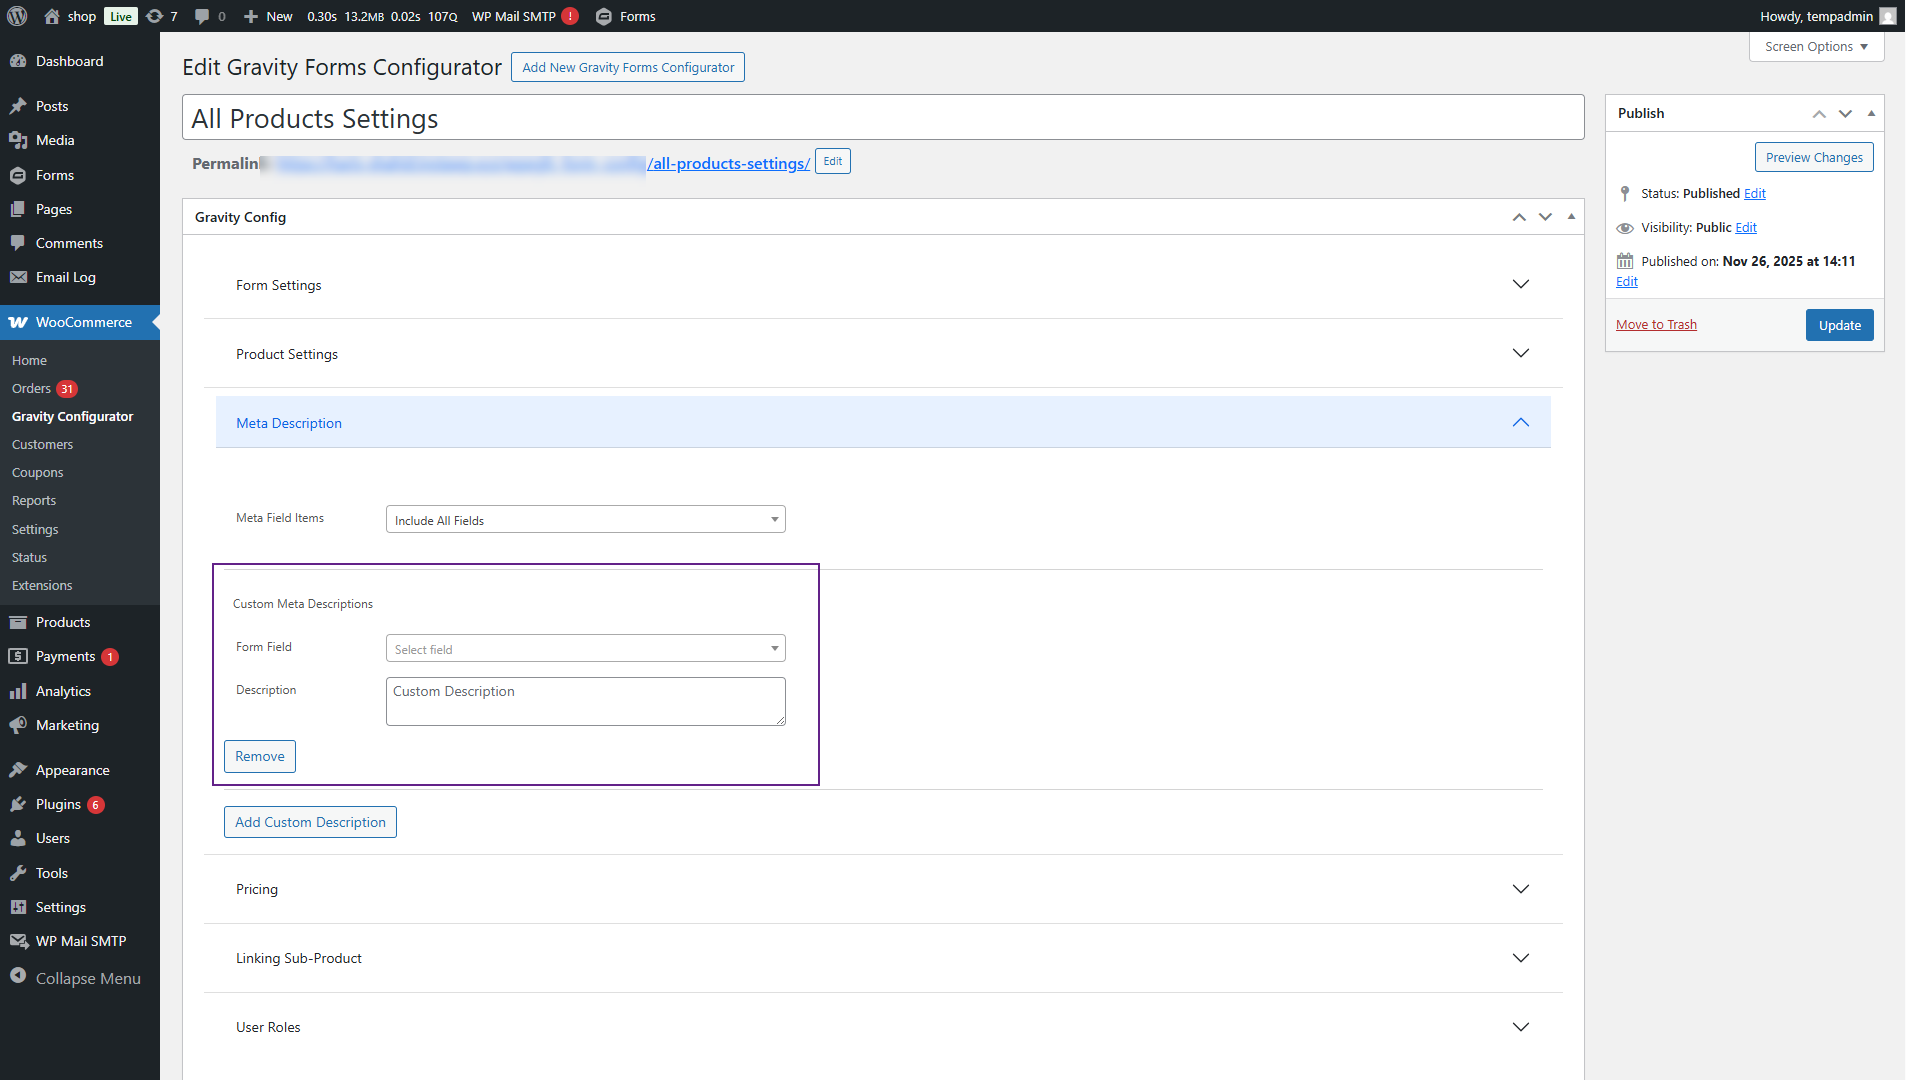
Task: Move the Publish panel up
Action: (1819, 114)
